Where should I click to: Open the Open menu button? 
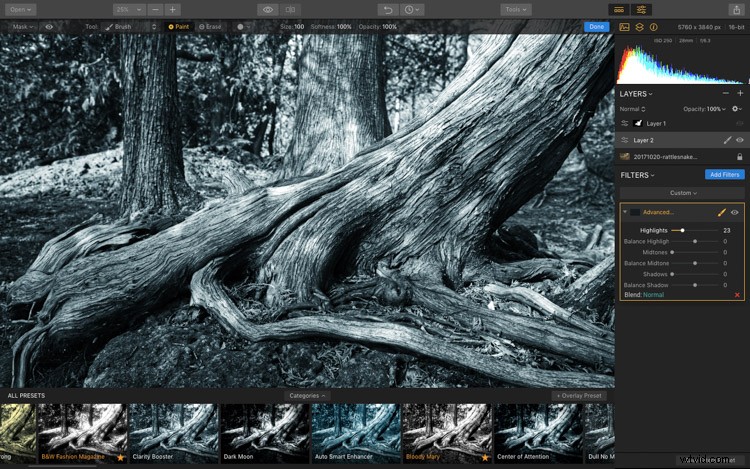pos(21,10)
